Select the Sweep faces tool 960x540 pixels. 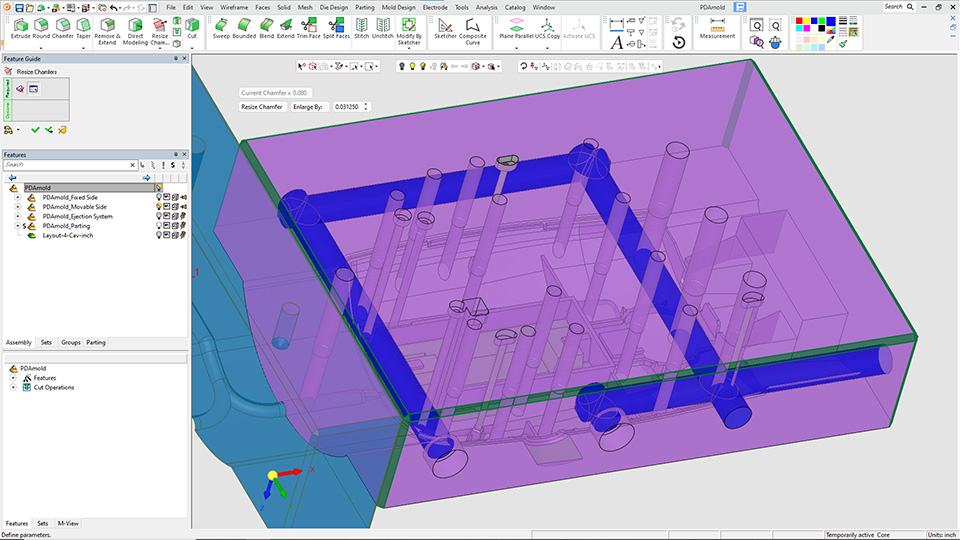[221, 29]
